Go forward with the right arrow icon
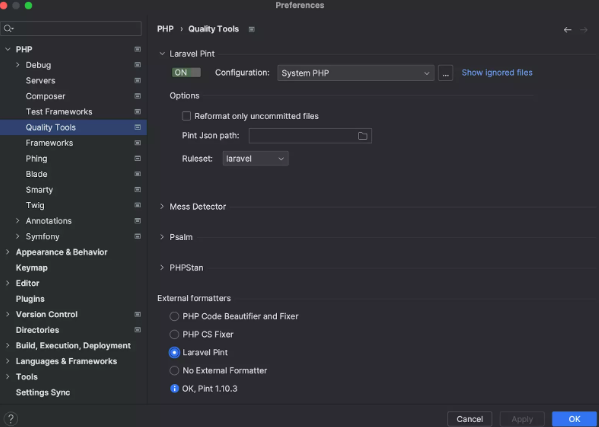Viewport: 599px width, 427px height. pos(584,29)
